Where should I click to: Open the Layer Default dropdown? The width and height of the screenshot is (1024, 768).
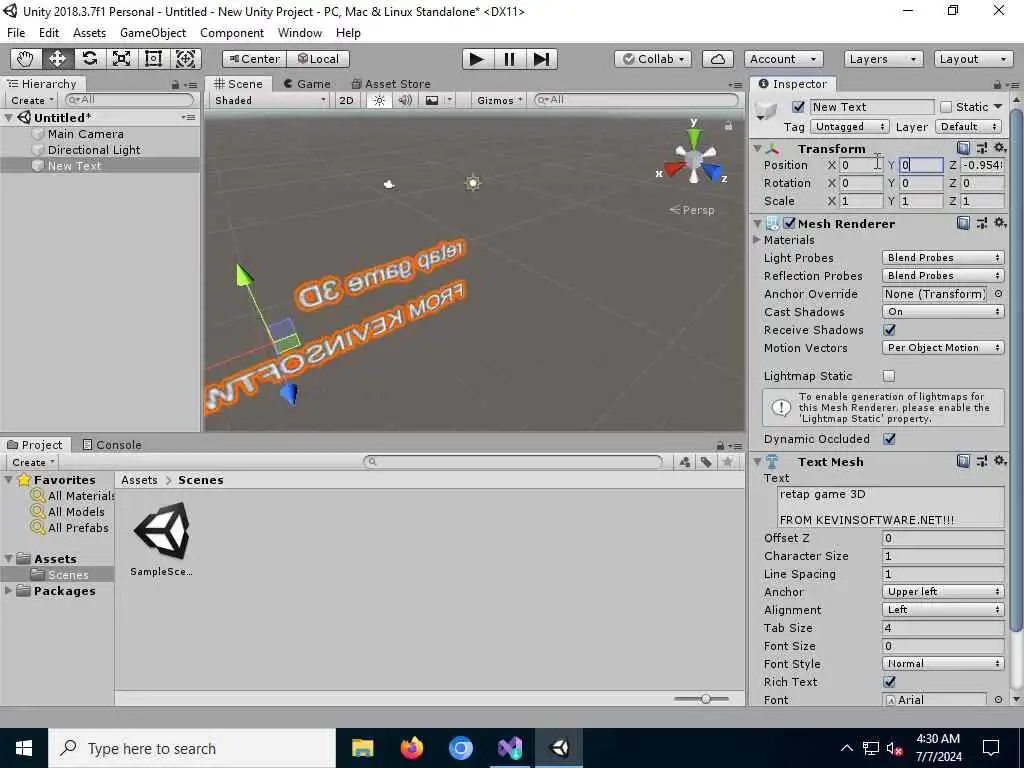968,127
